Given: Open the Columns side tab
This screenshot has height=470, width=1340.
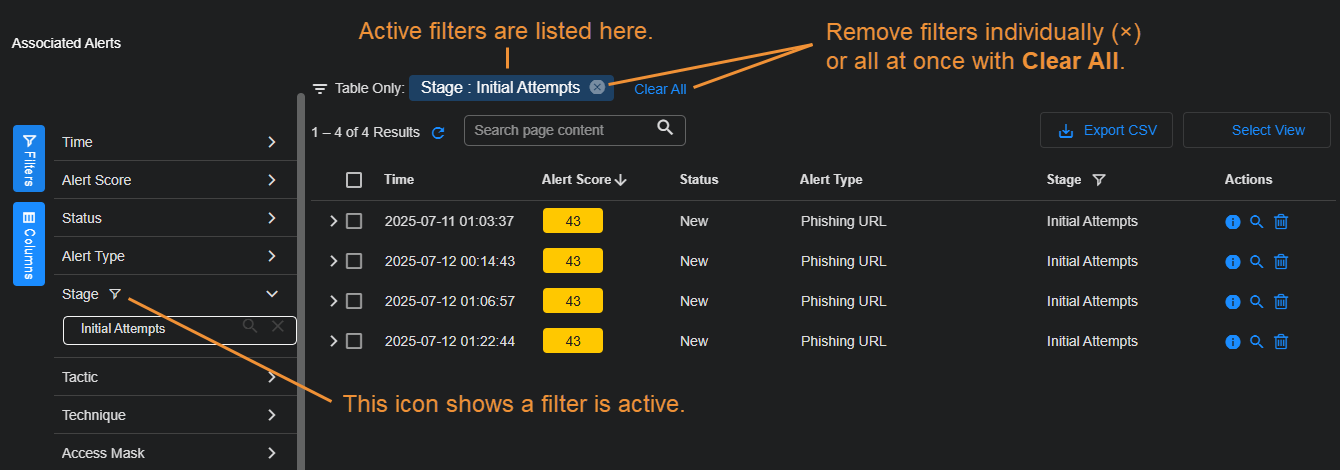Looking at the screenshot, I should coord(29,244).
